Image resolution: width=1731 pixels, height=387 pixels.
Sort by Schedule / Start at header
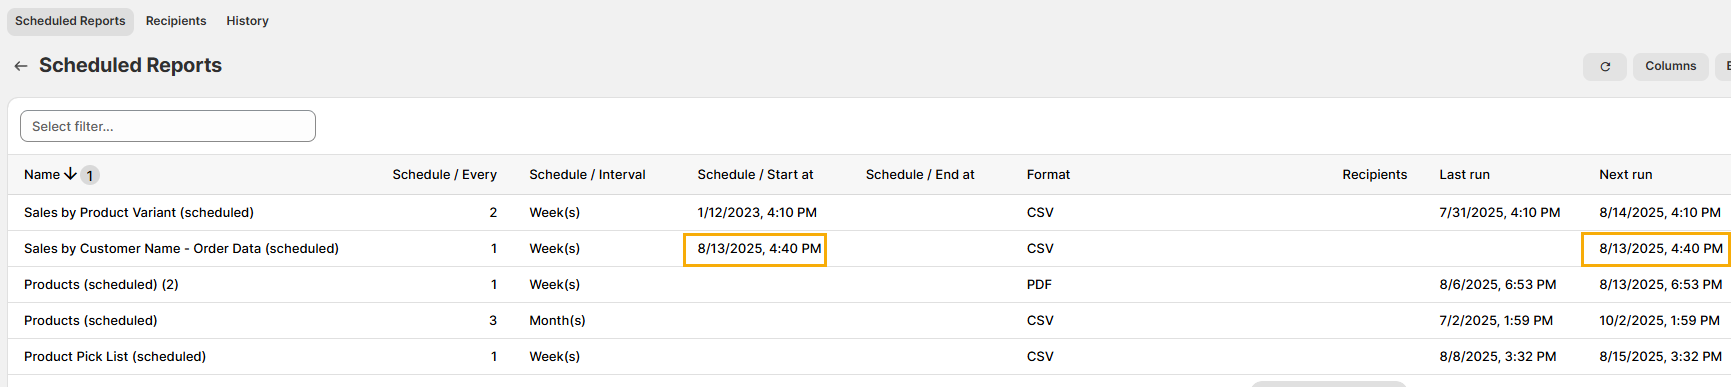coord(755,175)
